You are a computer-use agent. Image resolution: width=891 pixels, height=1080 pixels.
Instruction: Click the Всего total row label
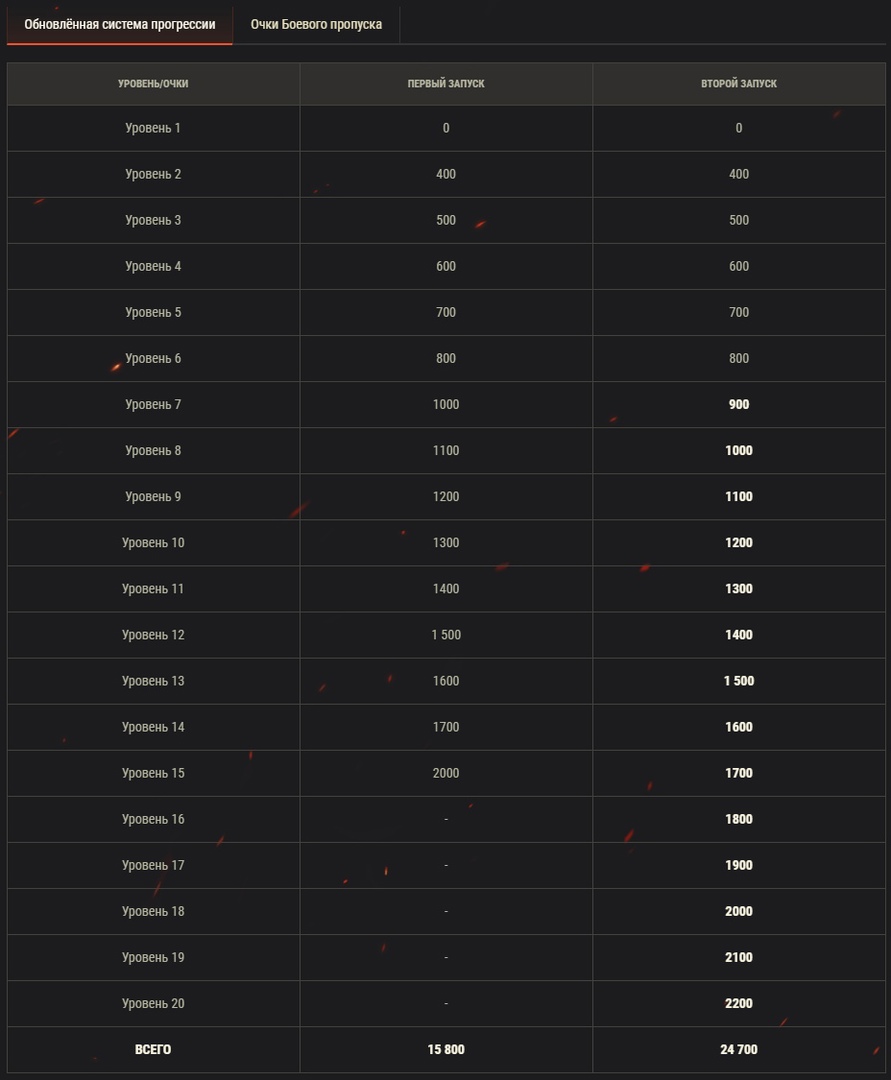pos(153,1050)
